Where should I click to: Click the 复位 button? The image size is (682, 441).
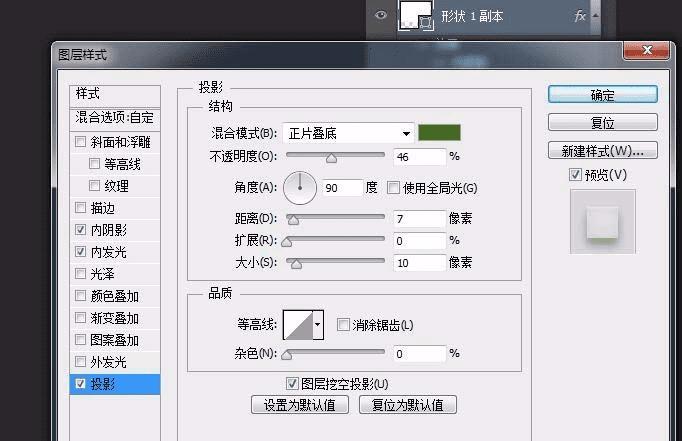602,123
